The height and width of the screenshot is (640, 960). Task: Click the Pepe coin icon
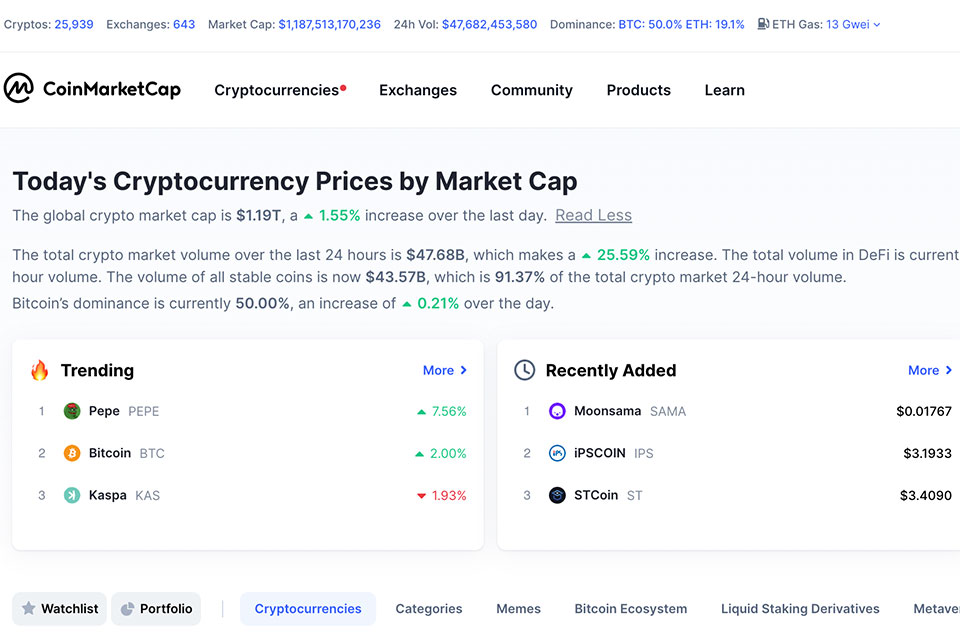[72, 411]
